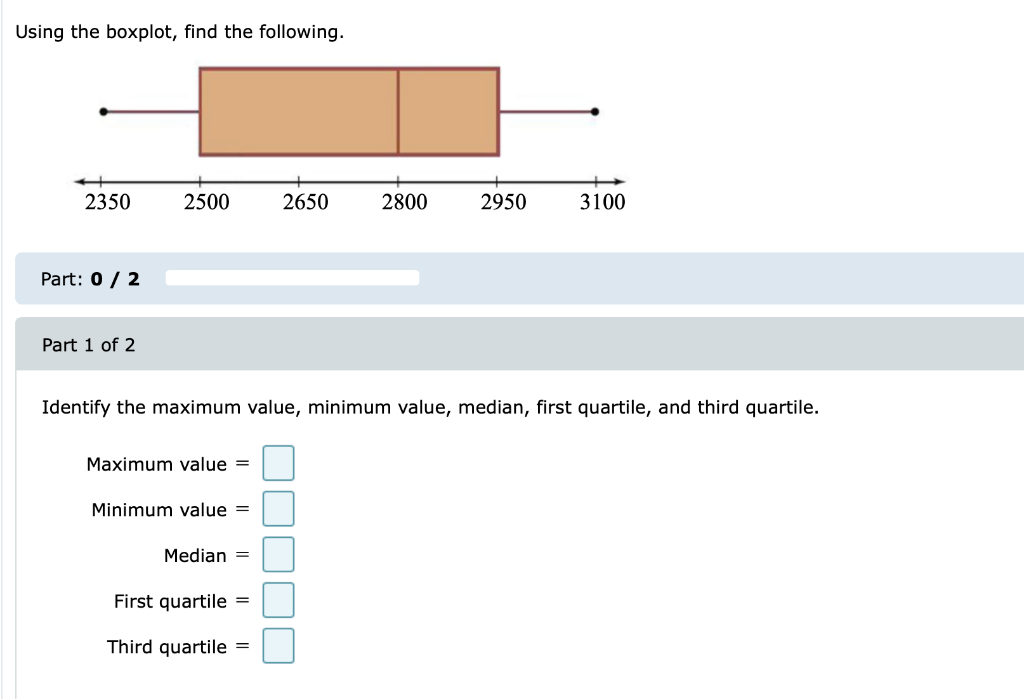Click the left whisker endpoint dot
The image size is (1024, 699).
[x=103, y=110]
